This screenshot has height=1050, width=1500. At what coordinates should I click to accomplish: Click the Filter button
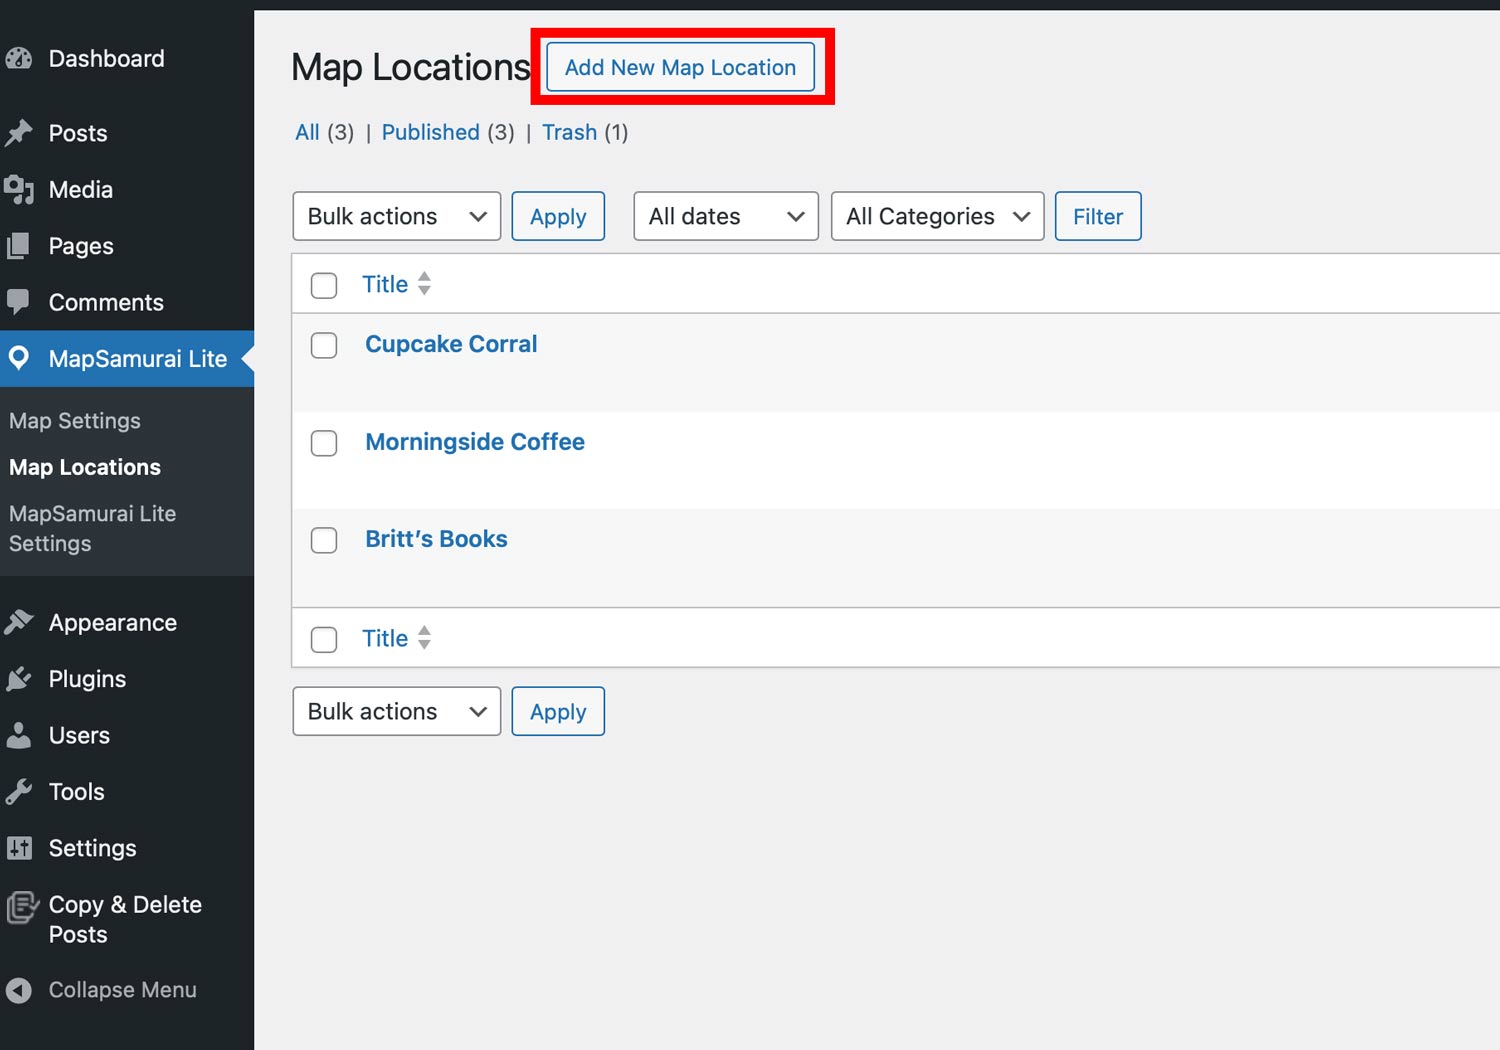tap(1098, 216)
